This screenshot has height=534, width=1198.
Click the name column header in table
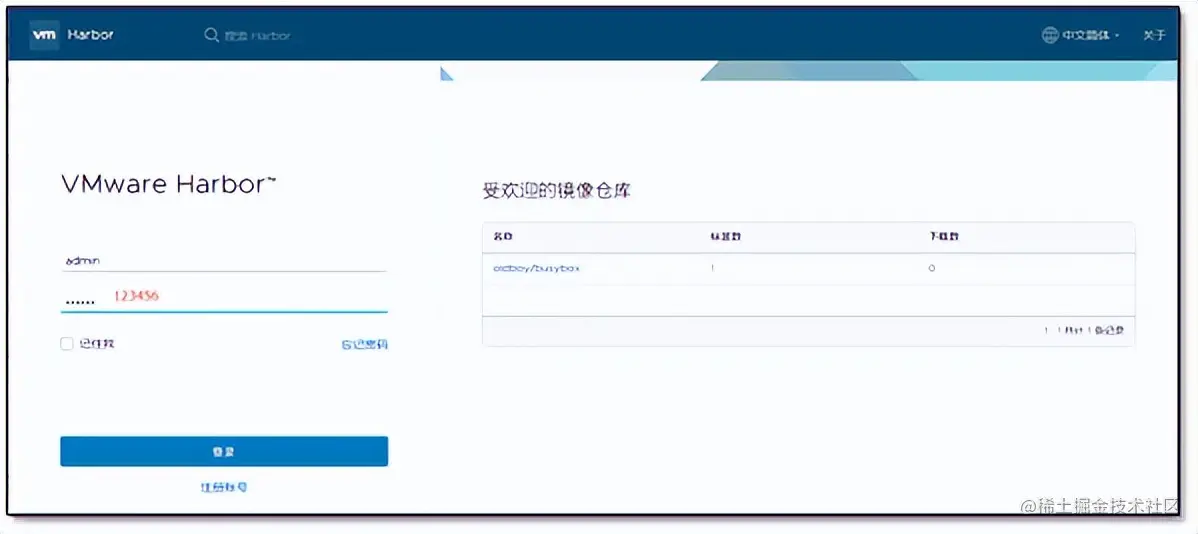click(x=503, y=236)
